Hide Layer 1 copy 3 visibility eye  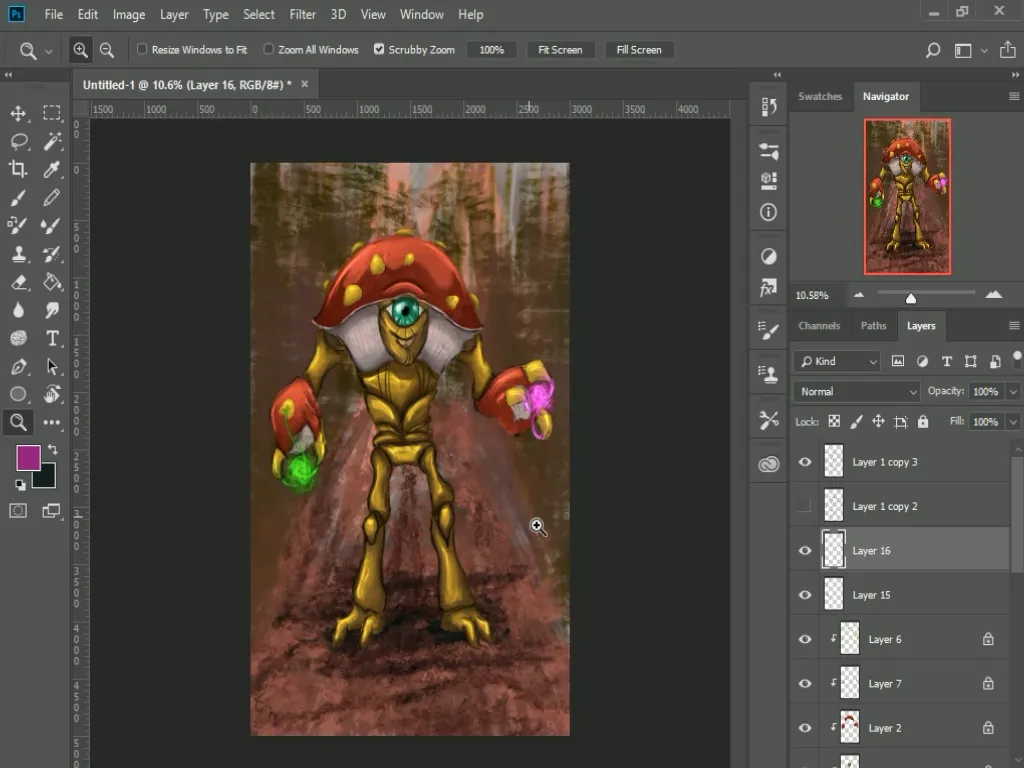pyautogui.click(x=805, y=462)
